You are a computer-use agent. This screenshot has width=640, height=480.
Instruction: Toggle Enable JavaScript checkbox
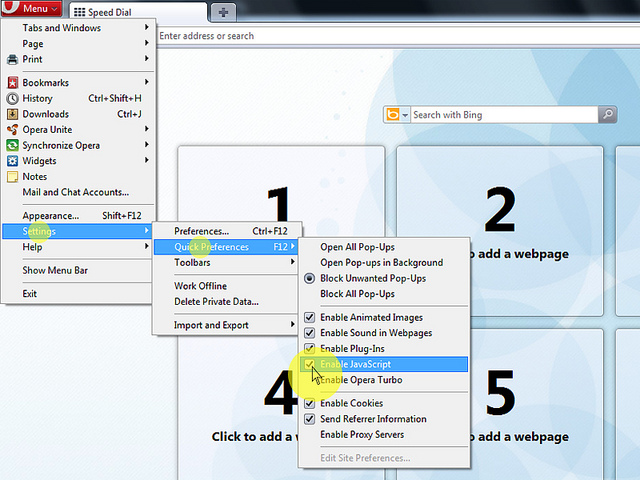310,364
